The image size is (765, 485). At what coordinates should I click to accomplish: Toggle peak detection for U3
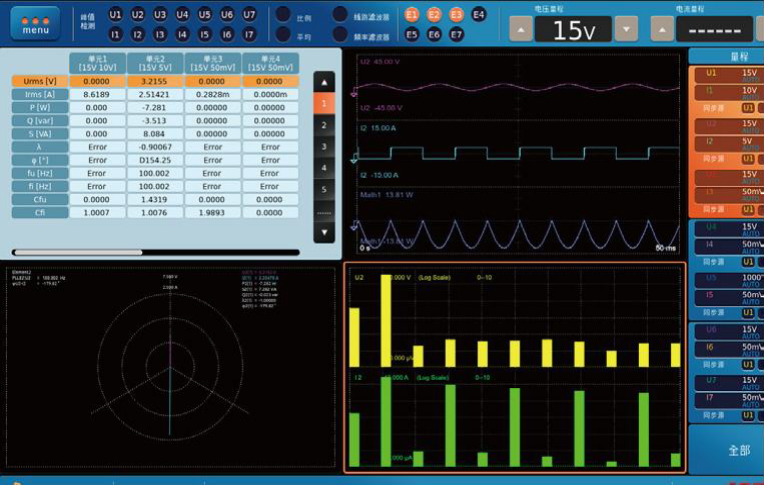coord(160,15)
